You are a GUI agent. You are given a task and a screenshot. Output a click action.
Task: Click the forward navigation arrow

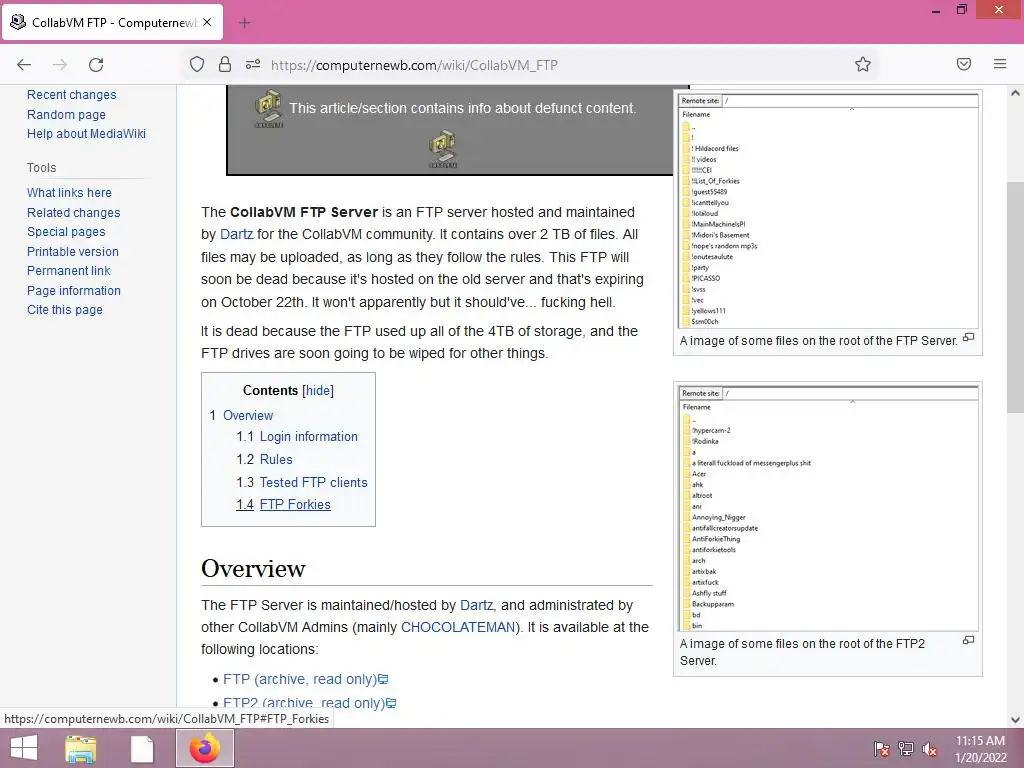click(x=60, y=65)
